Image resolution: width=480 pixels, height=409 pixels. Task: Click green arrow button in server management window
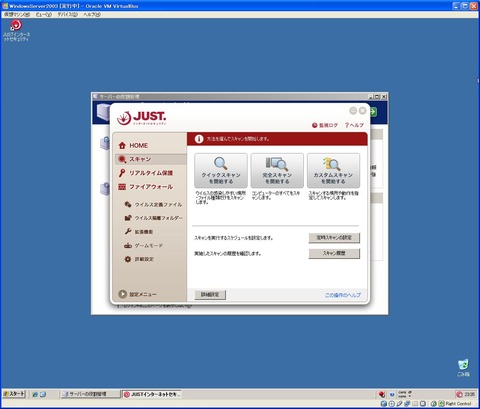point(373,112)
